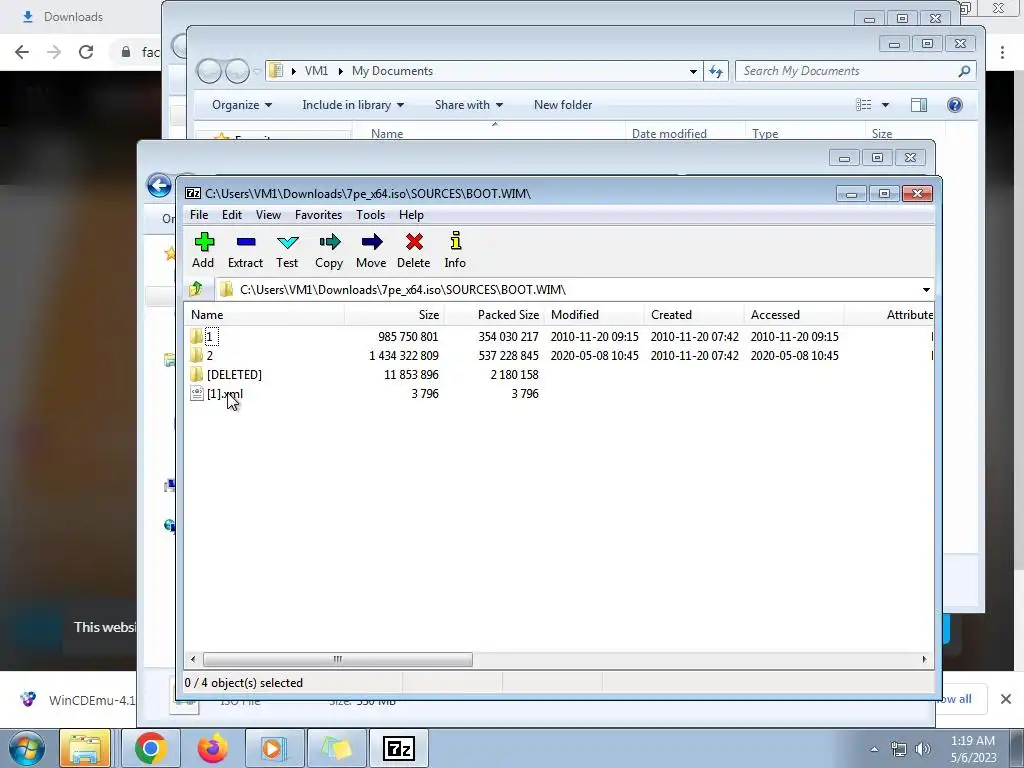Image resolution: width=1024 pixels, height=768 pixels.
Task: Click the Add button in 7-Zip toolbar
Action: coord(203,250)
